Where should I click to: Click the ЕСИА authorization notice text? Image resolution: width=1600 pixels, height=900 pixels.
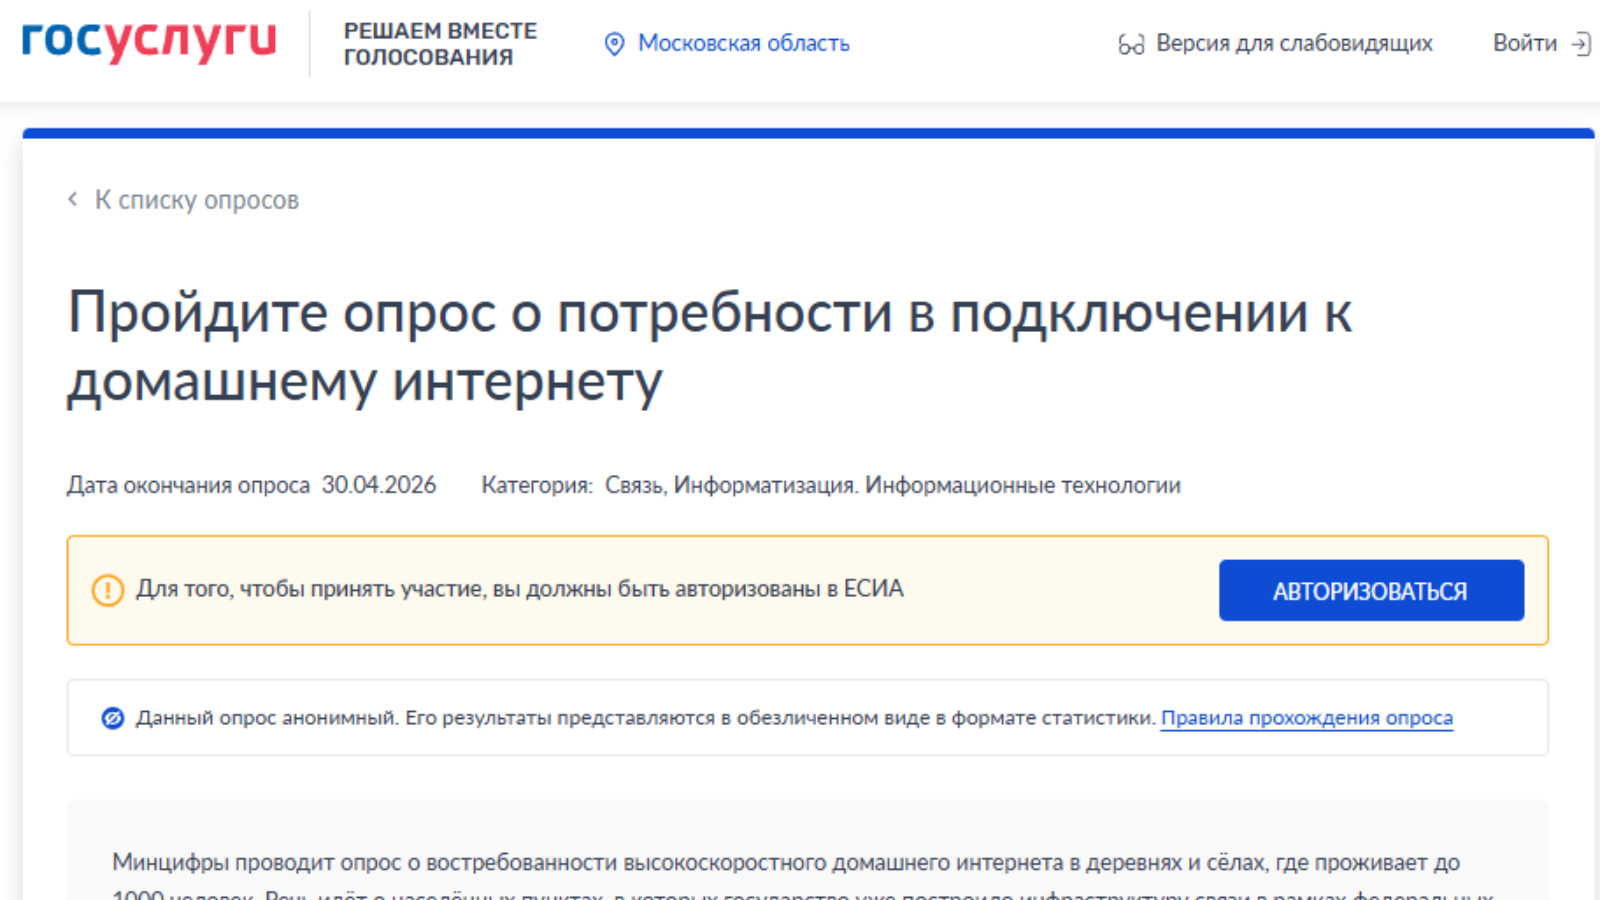[519, 589]
